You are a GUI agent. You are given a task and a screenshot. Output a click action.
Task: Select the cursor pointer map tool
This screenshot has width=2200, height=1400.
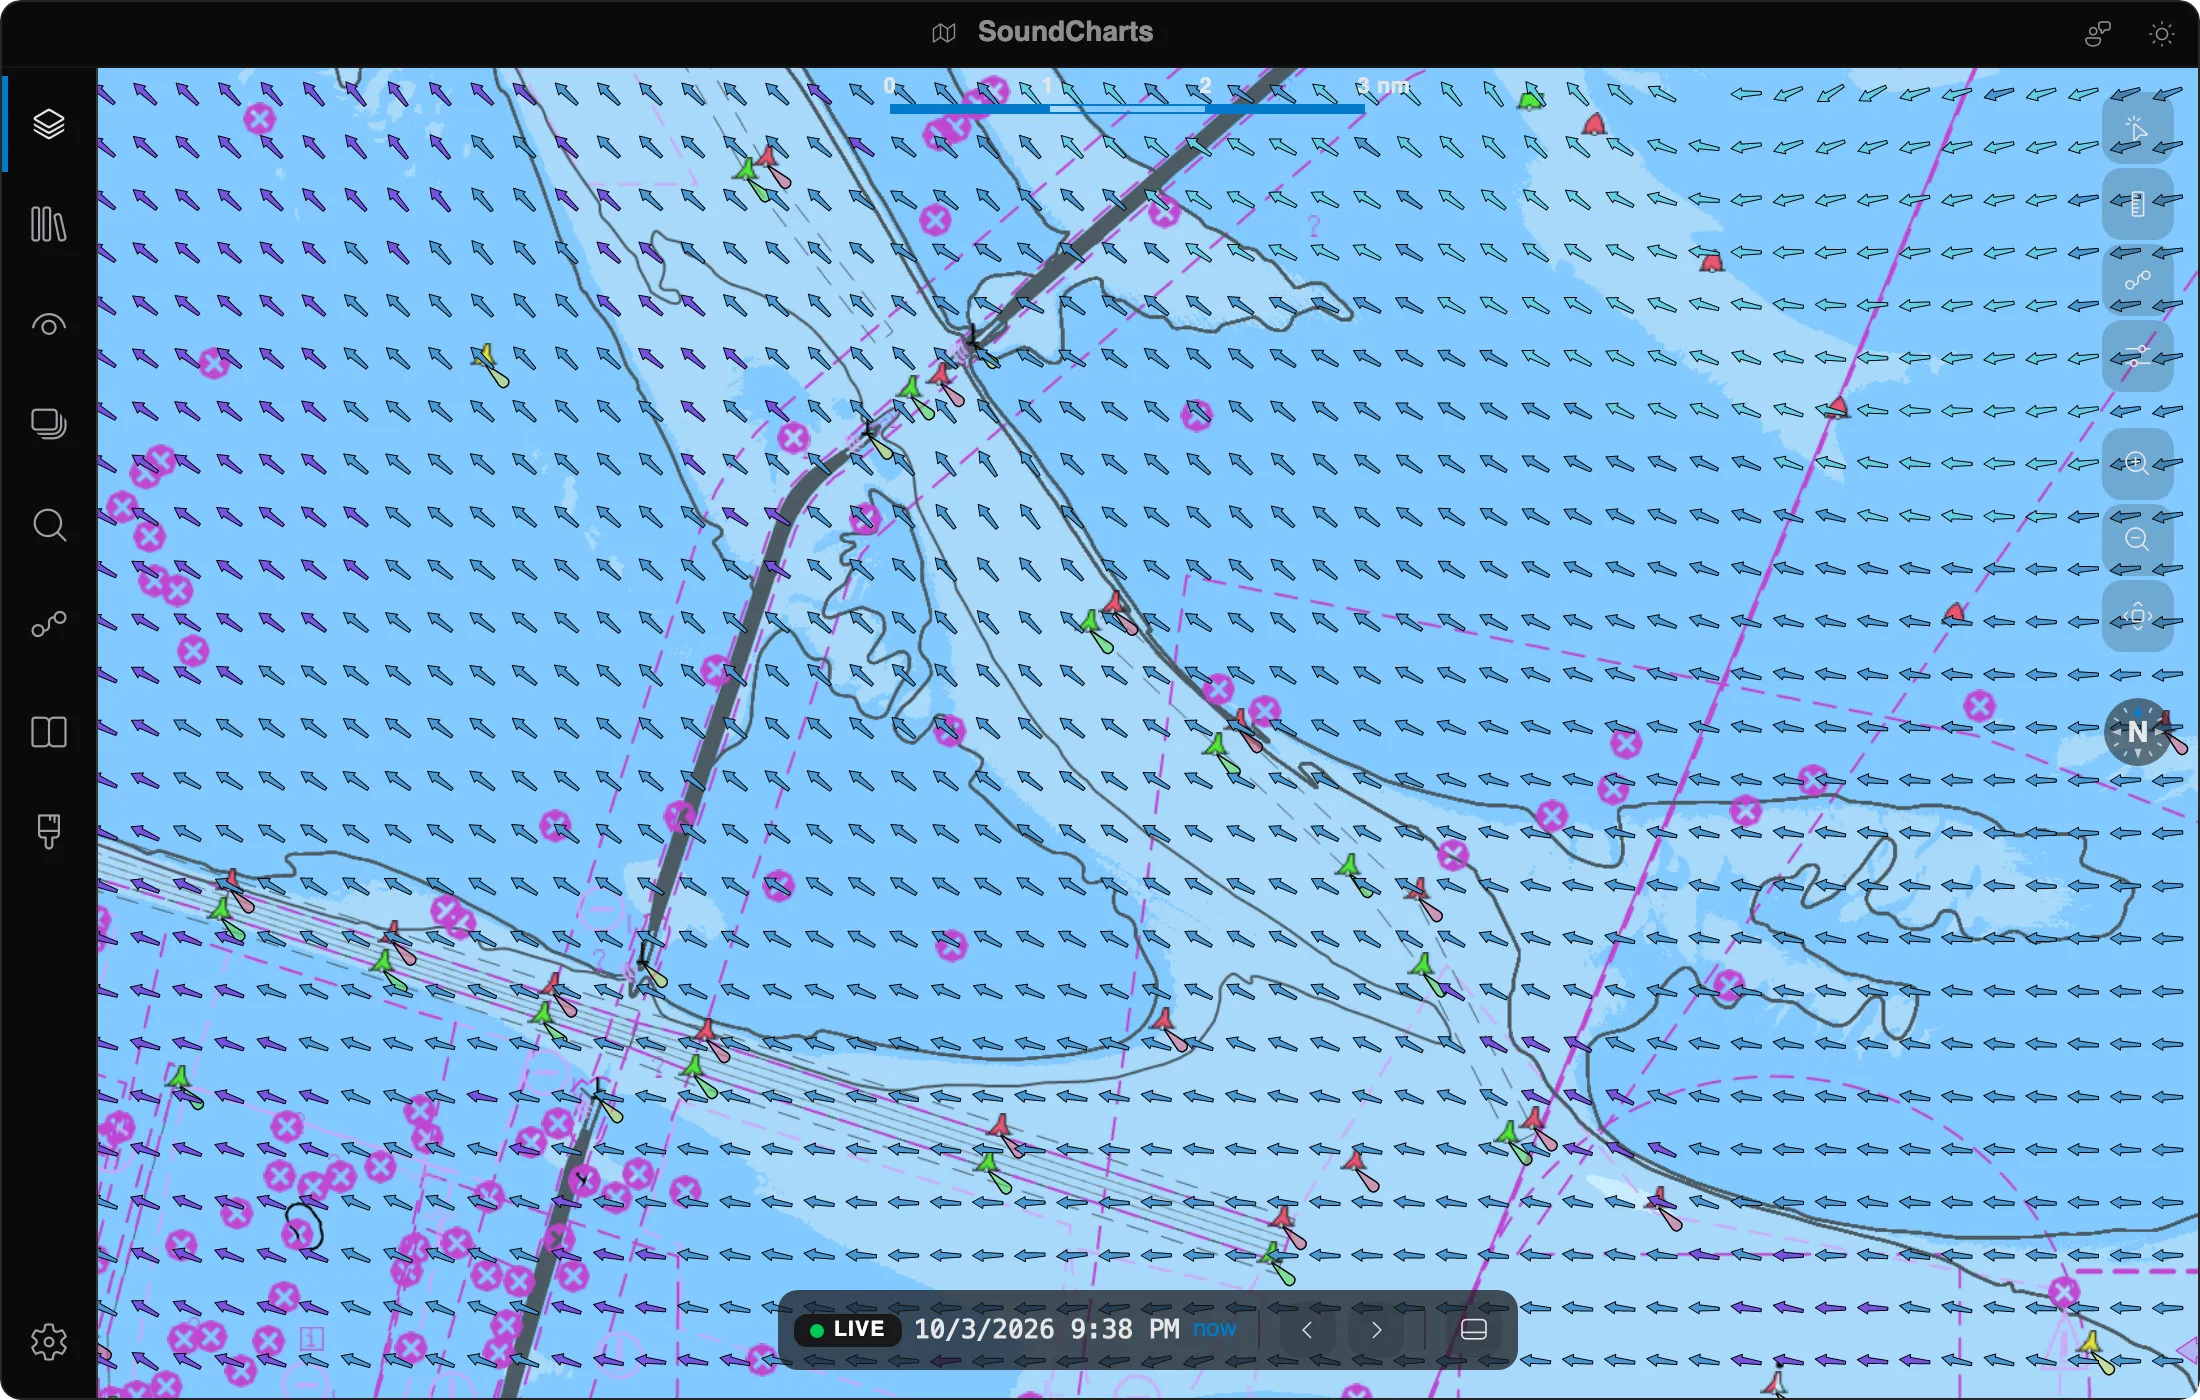tap(2137, 128)
